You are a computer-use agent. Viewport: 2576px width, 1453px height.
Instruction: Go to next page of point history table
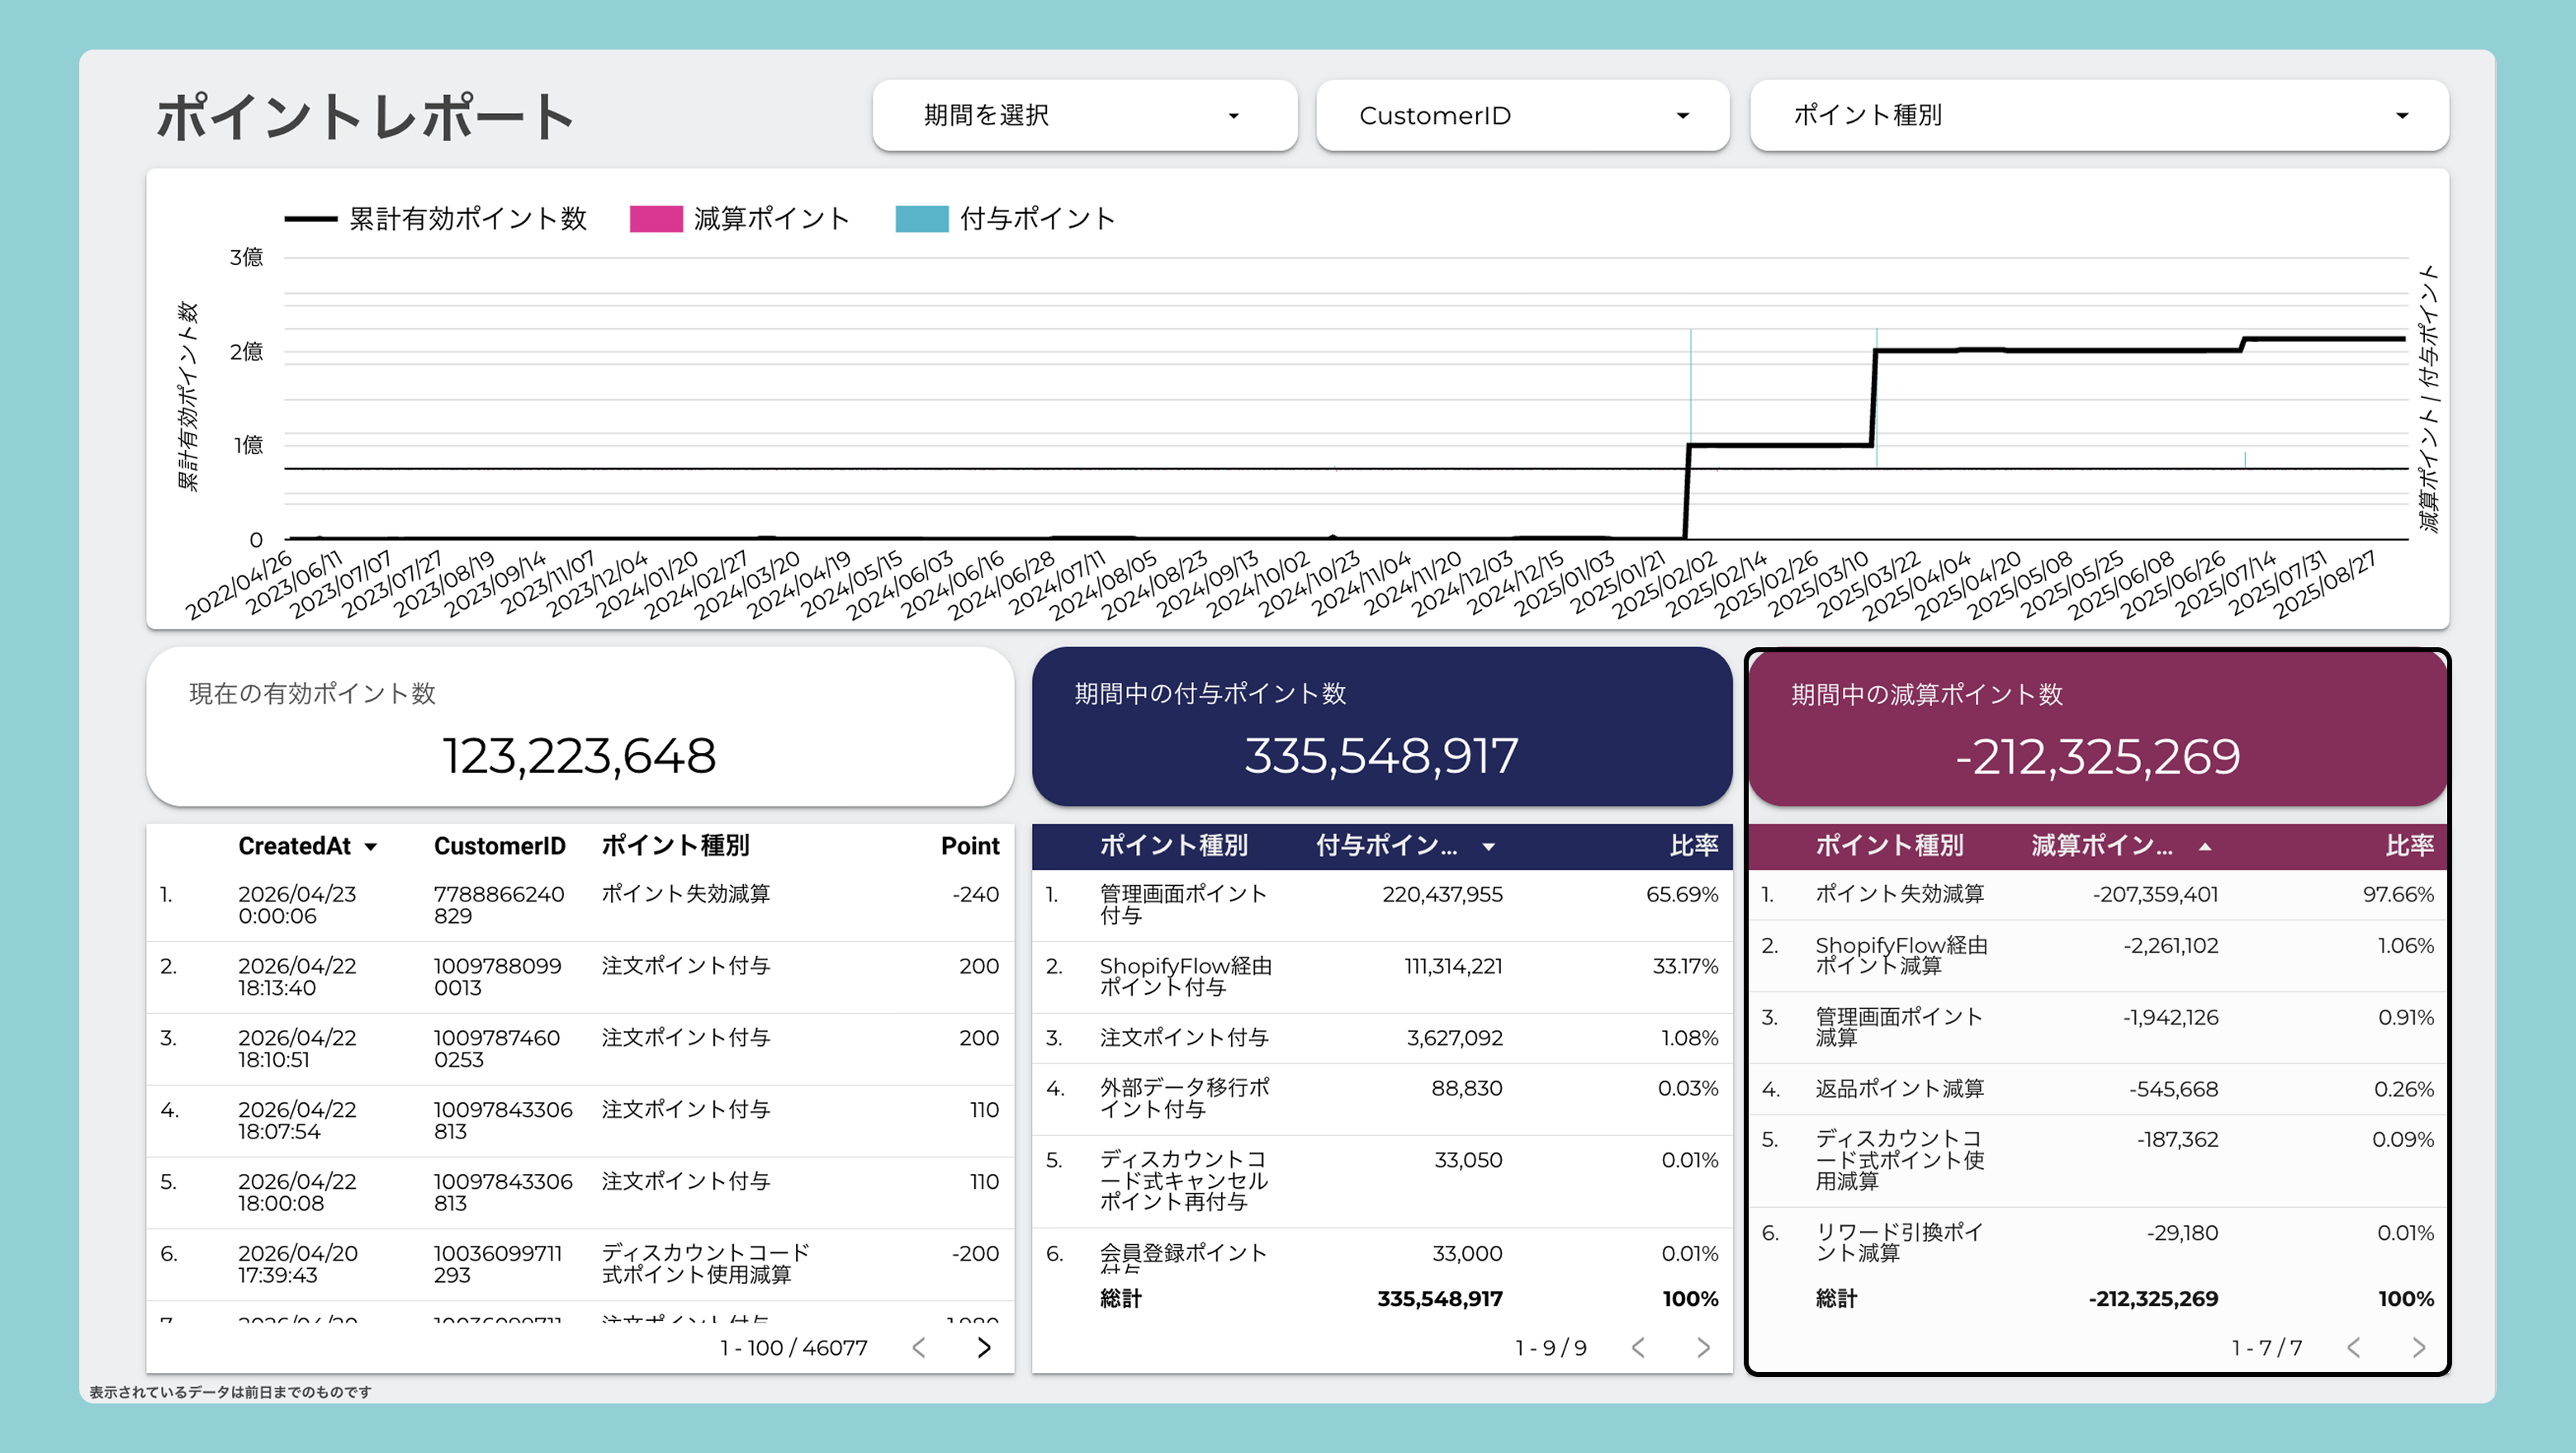pos(984,1347)
